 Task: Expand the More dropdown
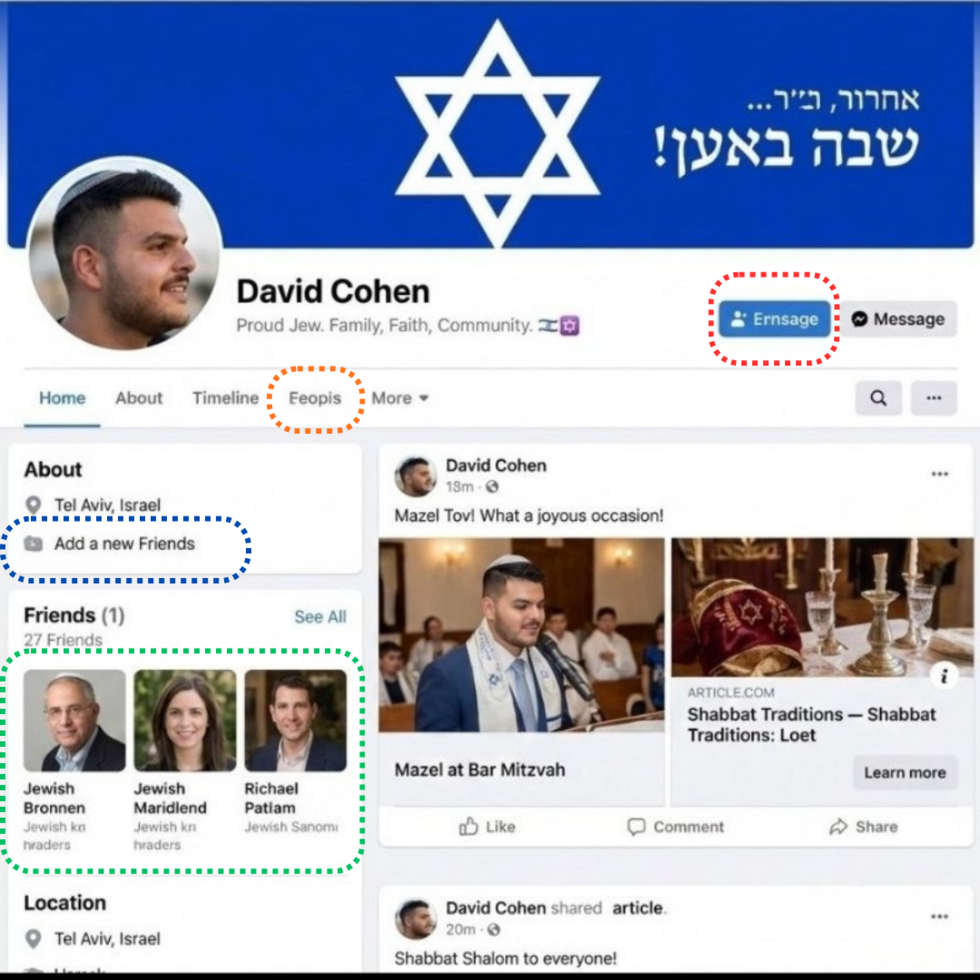pyautogui.click(x=400, y=398)
